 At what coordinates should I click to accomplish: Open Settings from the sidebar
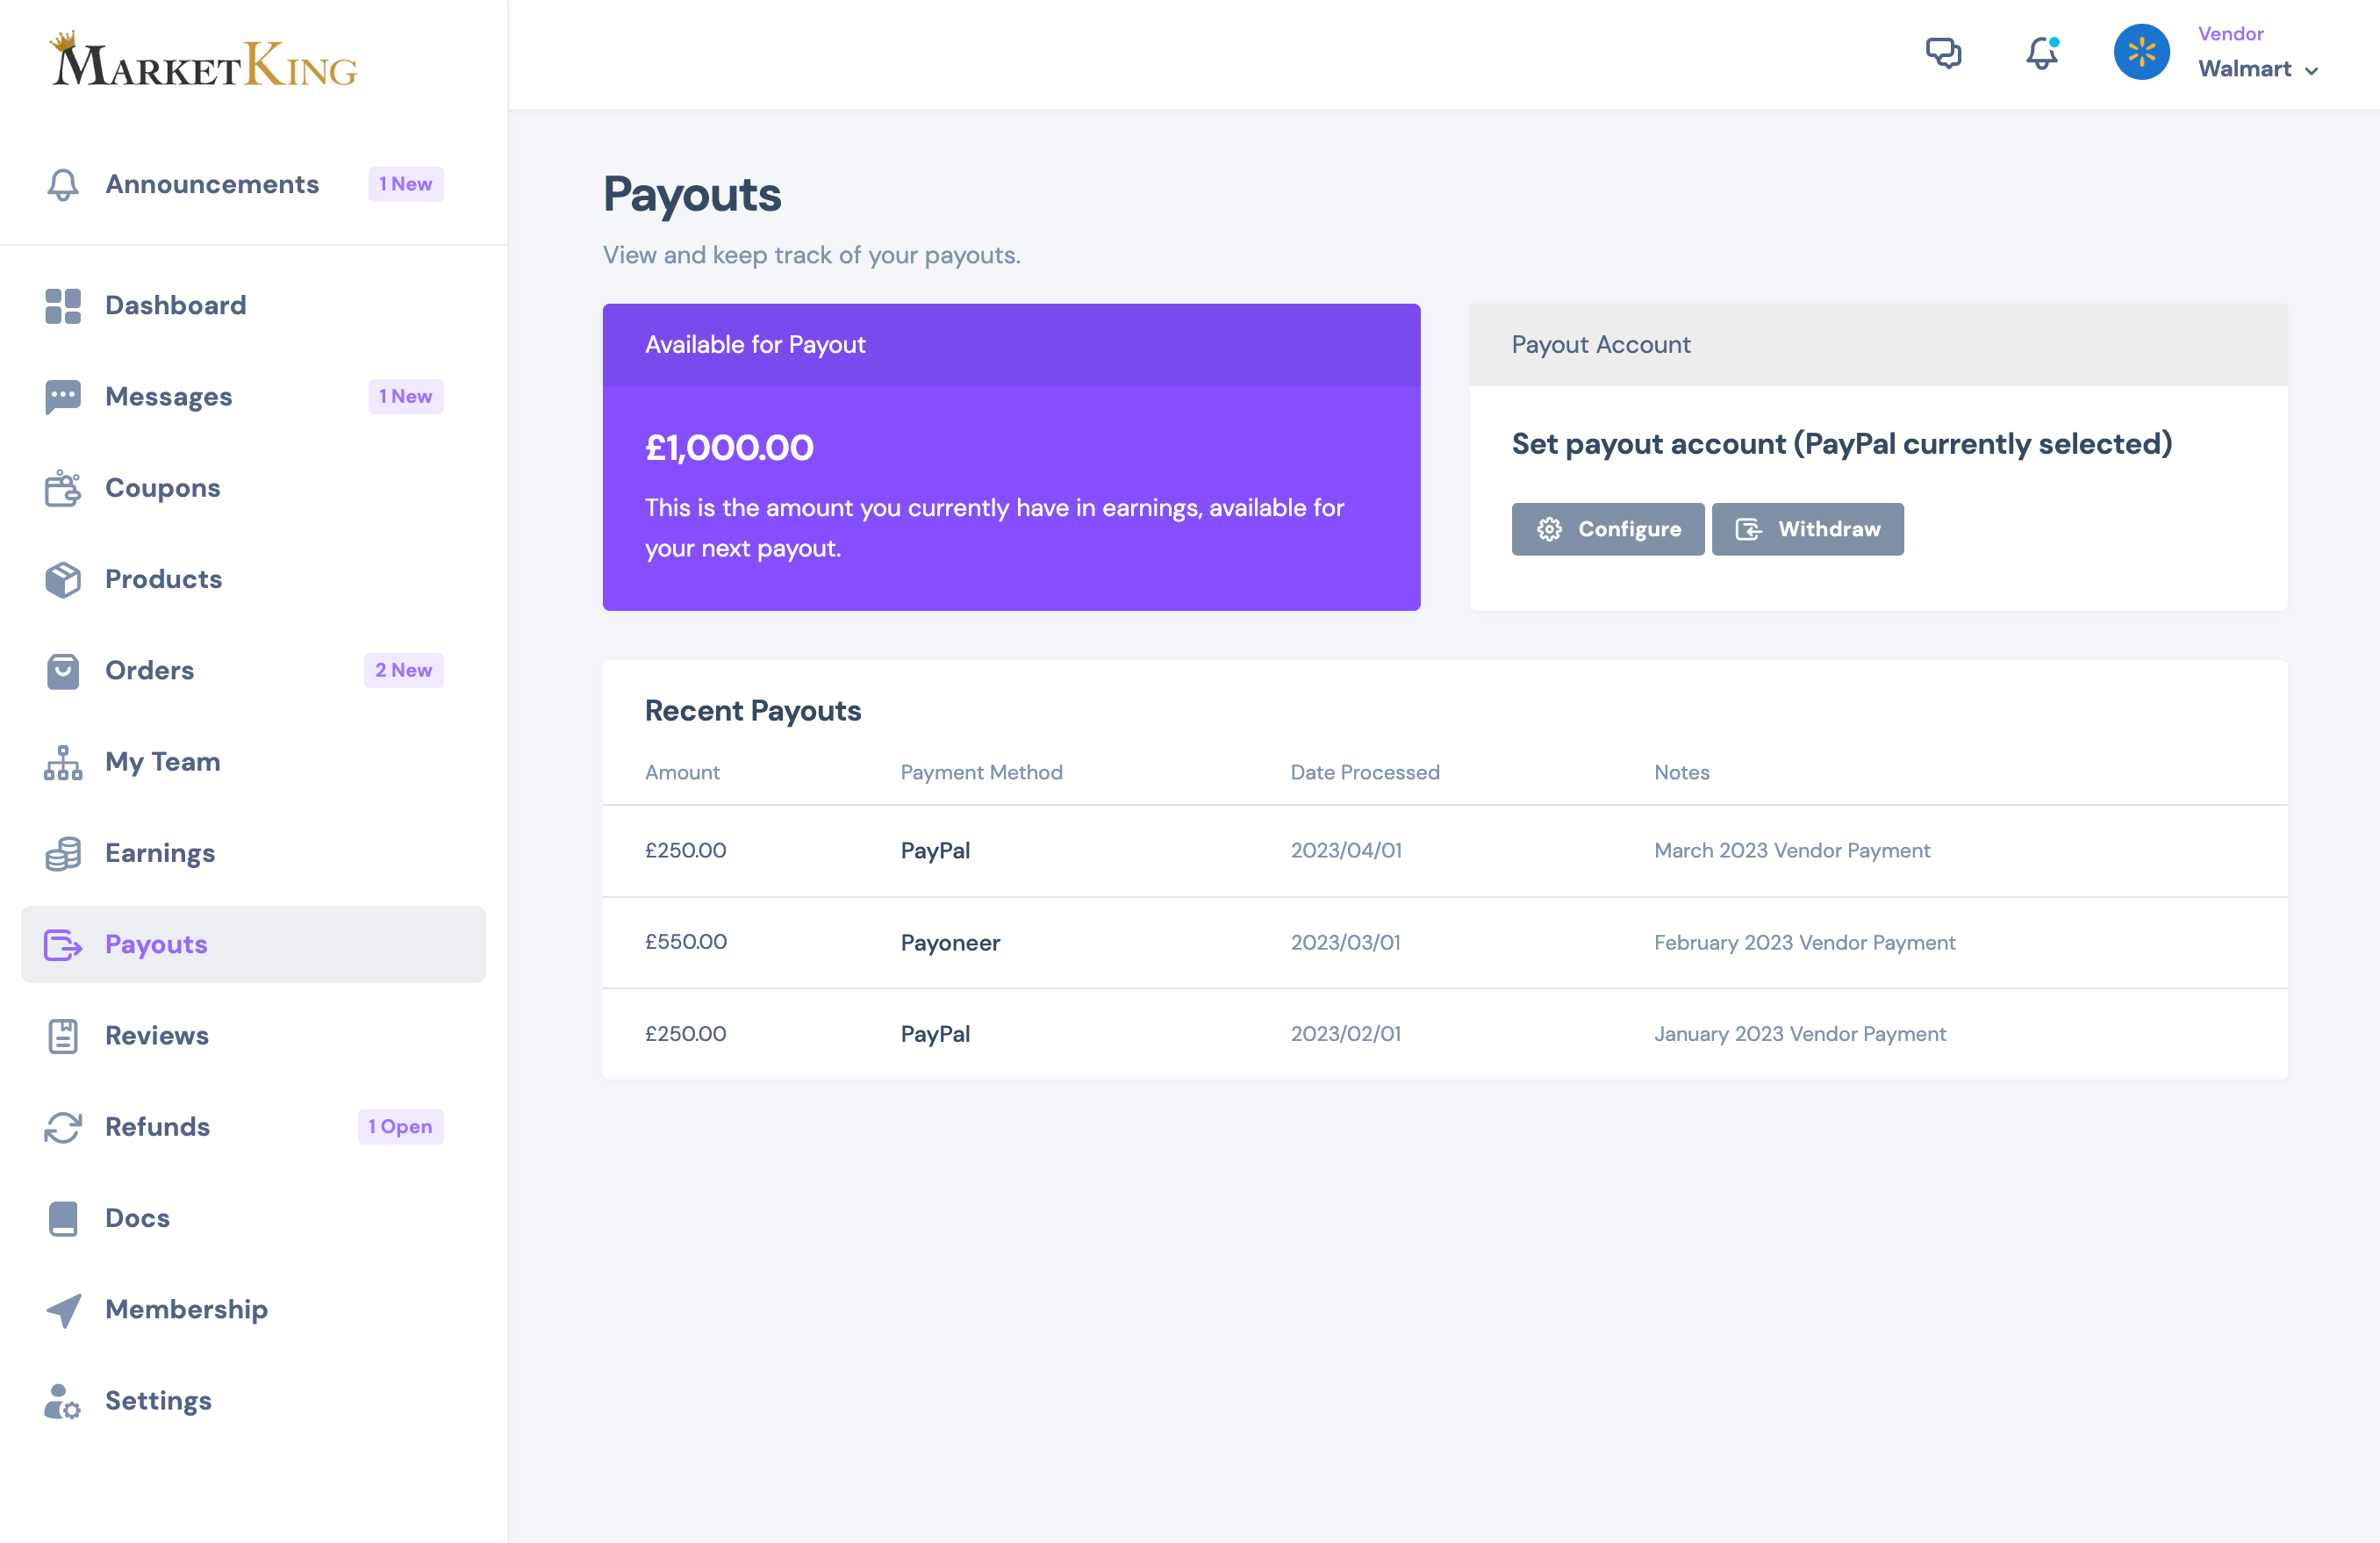[158, 1400]
